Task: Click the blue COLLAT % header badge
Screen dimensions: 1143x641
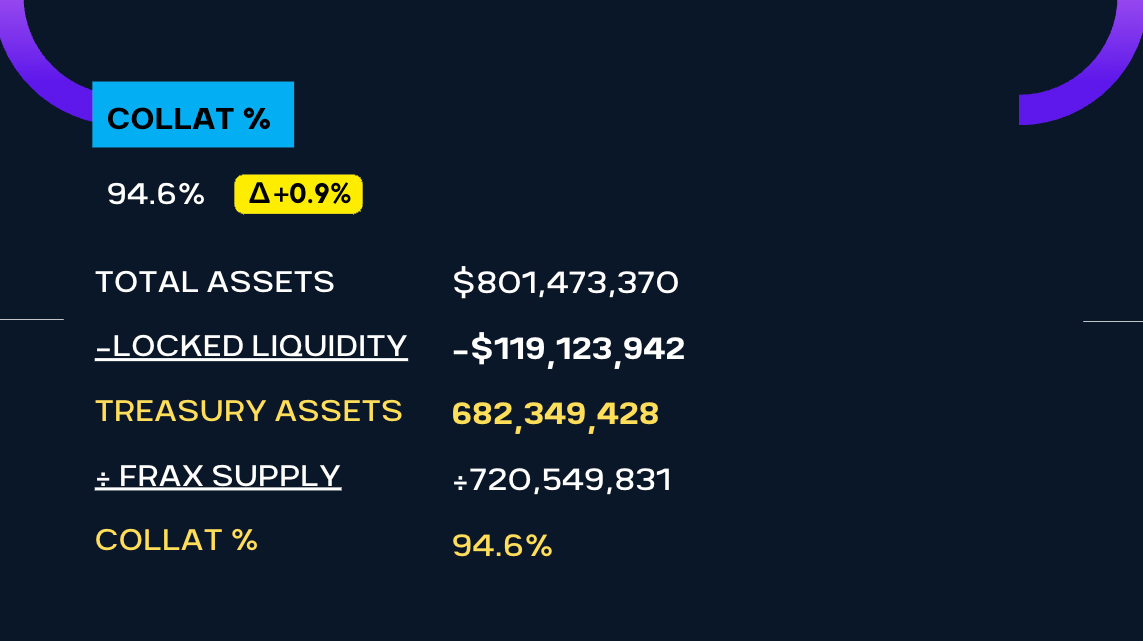Action: click(x=192, y=115)
